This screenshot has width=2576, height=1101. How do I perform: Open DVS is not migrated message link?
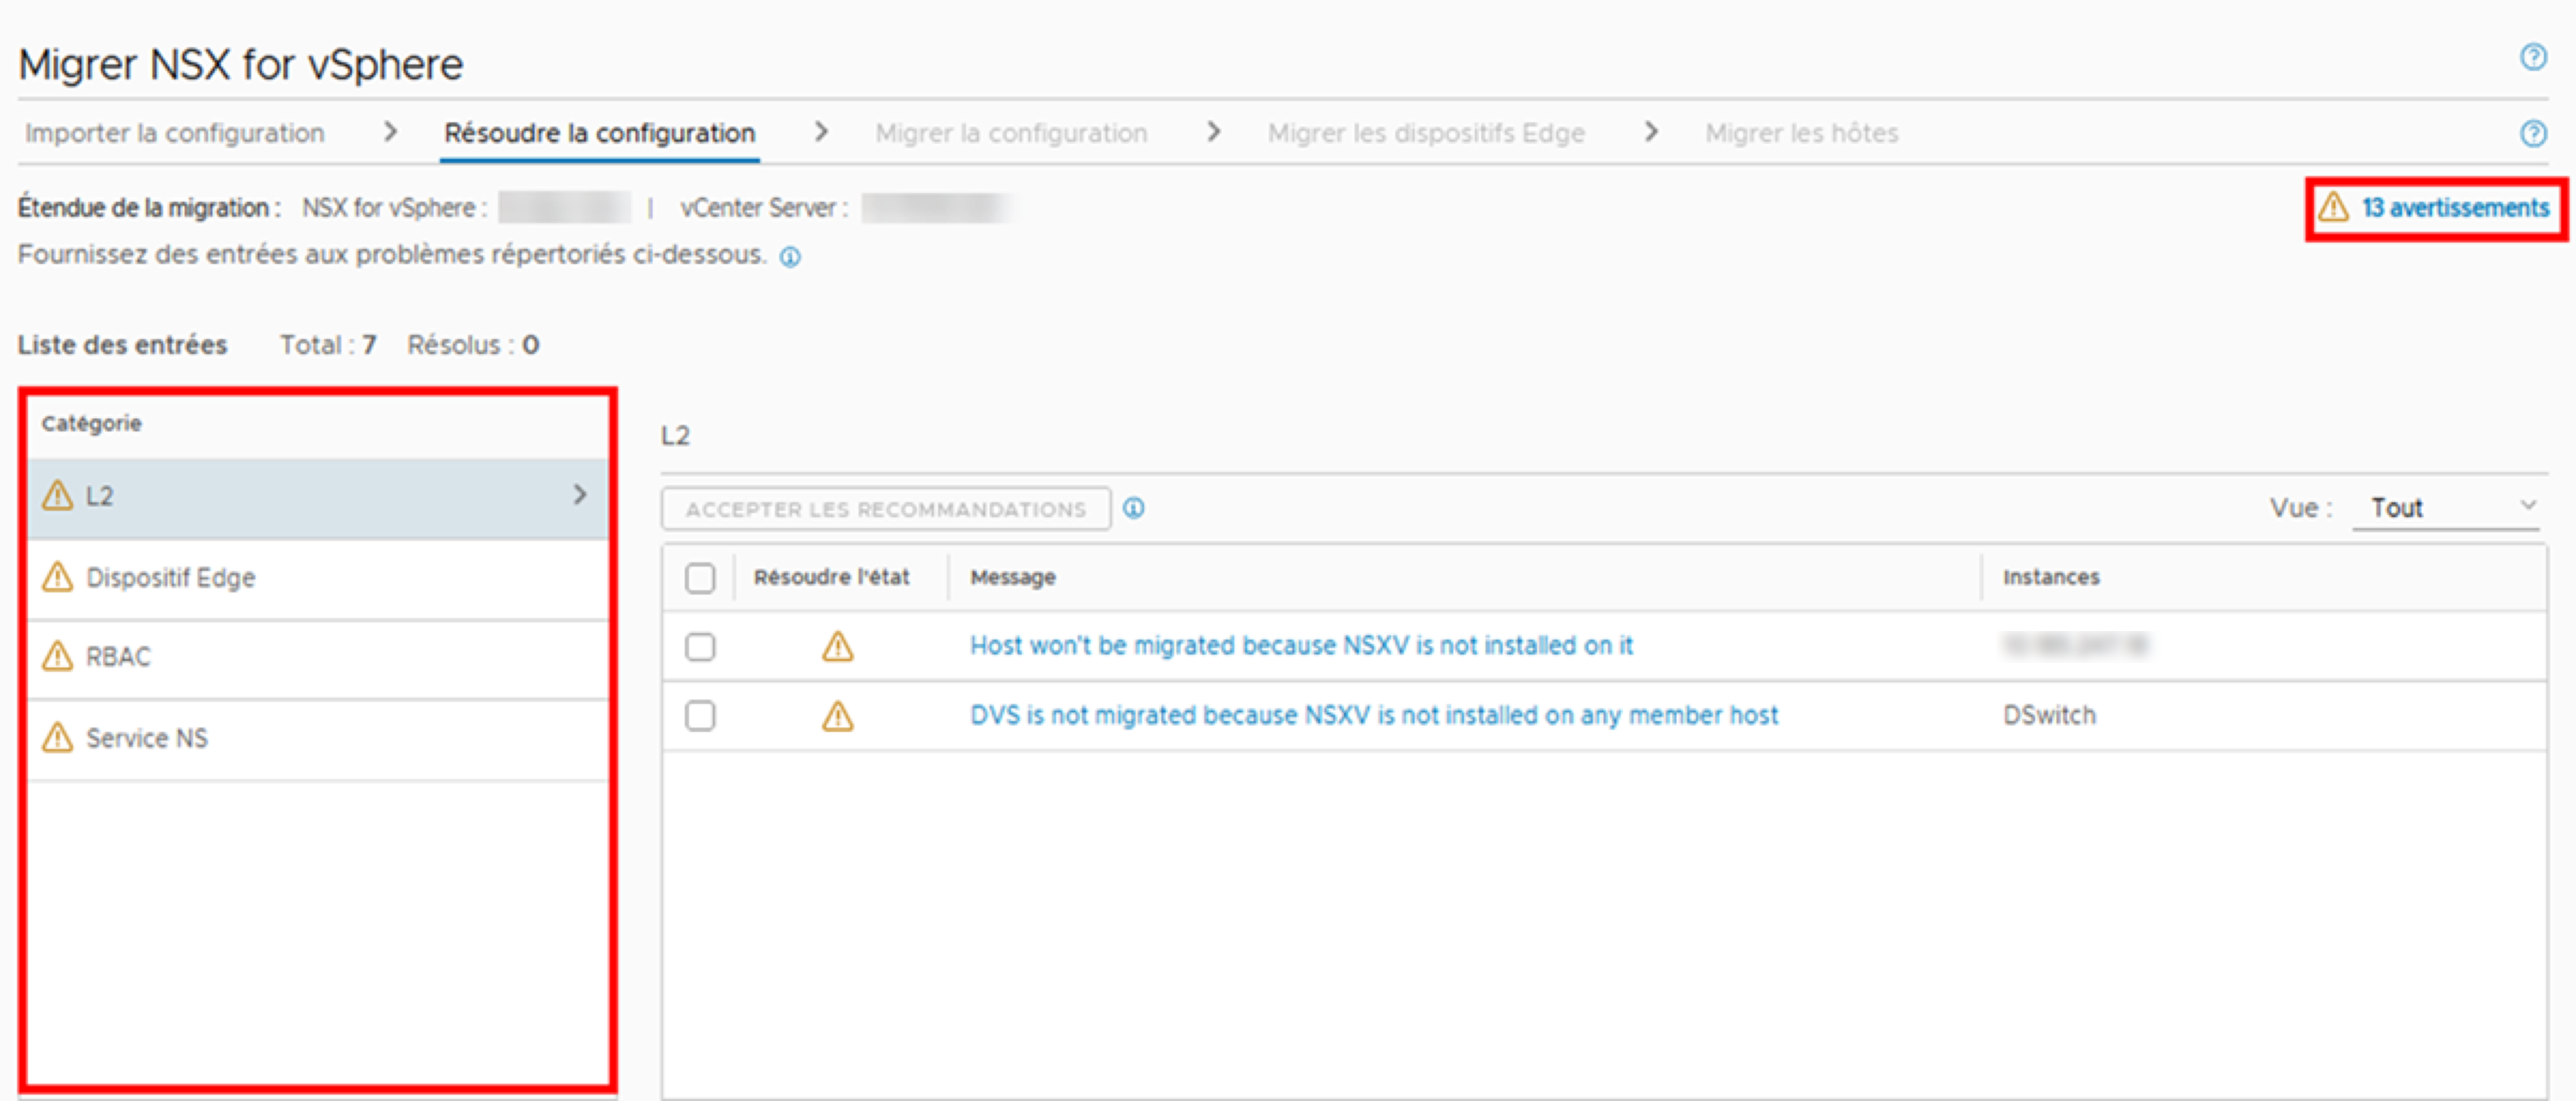[x=1374, y=716]
